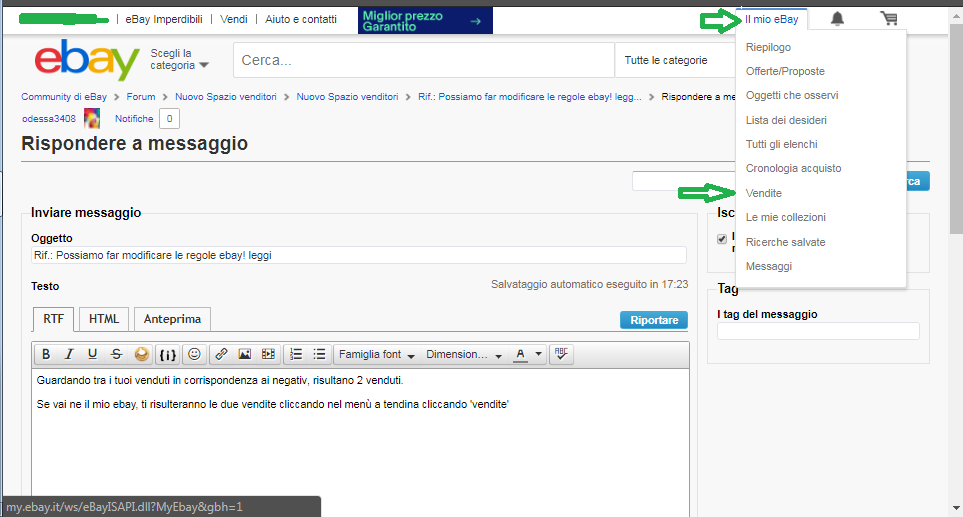The image size is (963, 517).
Task: Open Lista dei desideri menu entry
Action: pyautogui.click(x=786, y=120)
